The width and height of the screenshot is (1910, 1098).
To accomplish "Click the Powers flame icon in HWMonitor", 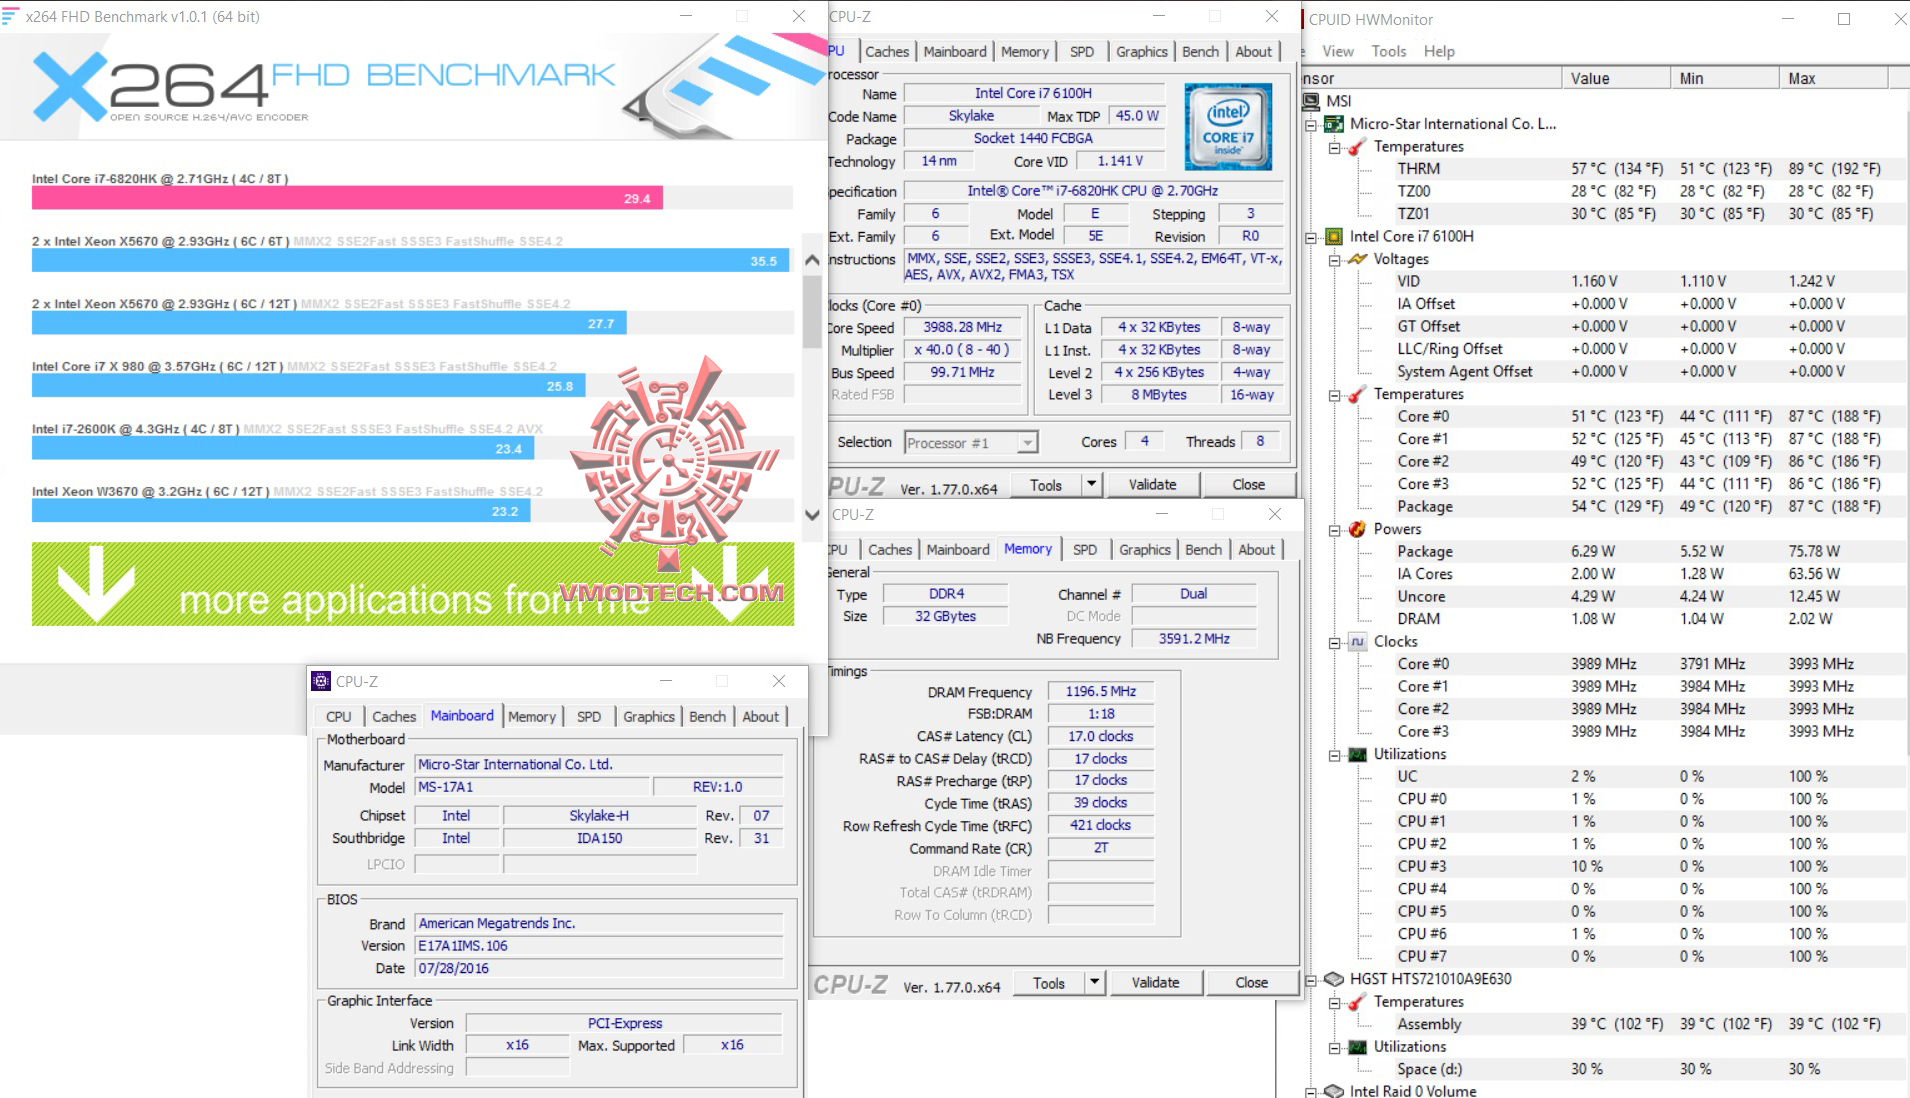I will click(1357, 529).
